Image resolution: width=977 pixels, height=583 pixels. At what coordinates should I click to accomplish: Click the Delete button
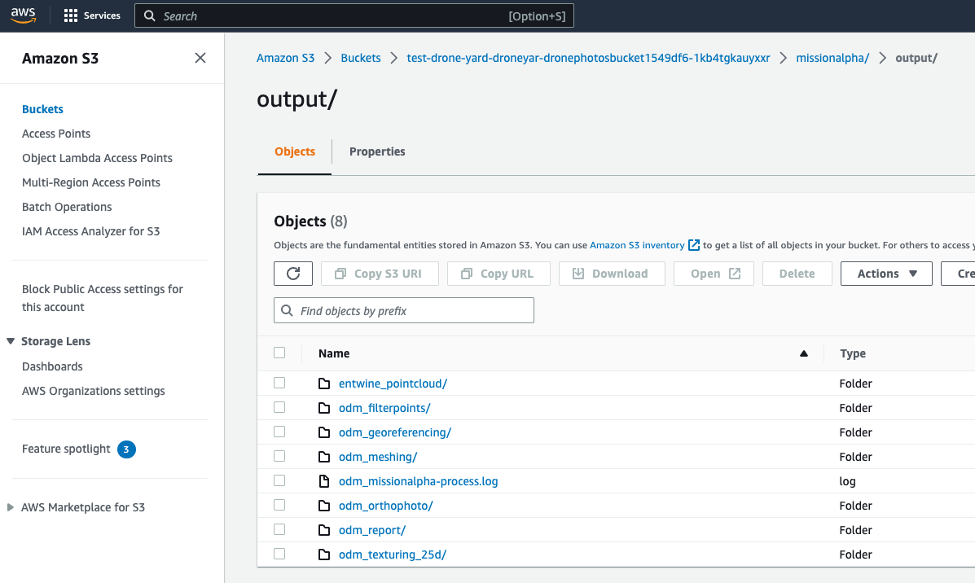797,273
